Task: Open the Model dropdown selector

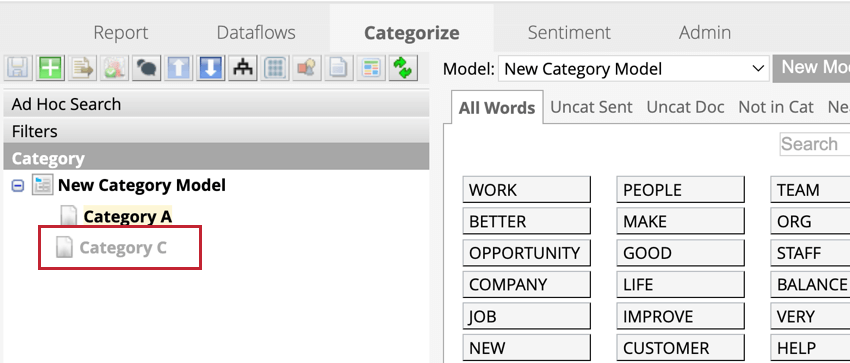Action: 633,69
